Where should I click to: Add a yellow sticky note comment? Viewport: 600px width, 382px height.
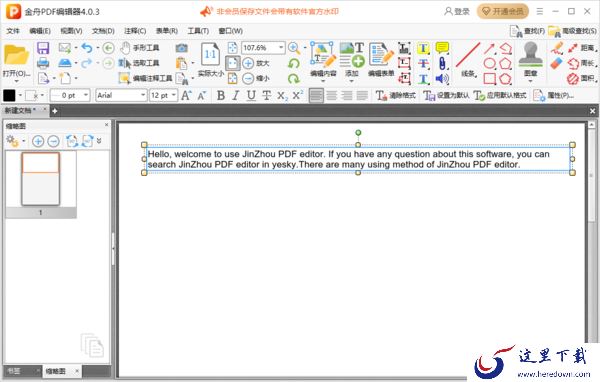click(442, 48)
